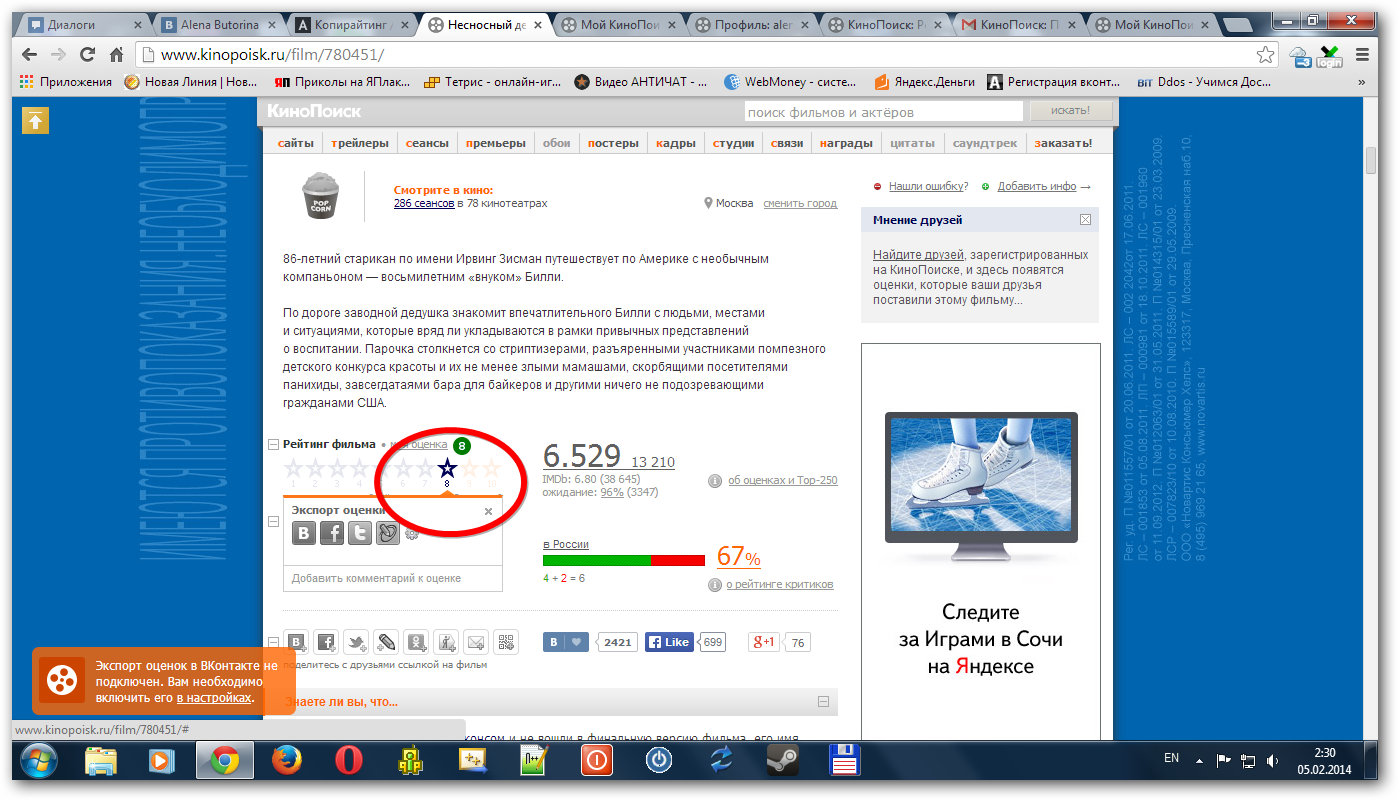
Task: Open the постеры menu item
Action: click(x=613, y=143)
